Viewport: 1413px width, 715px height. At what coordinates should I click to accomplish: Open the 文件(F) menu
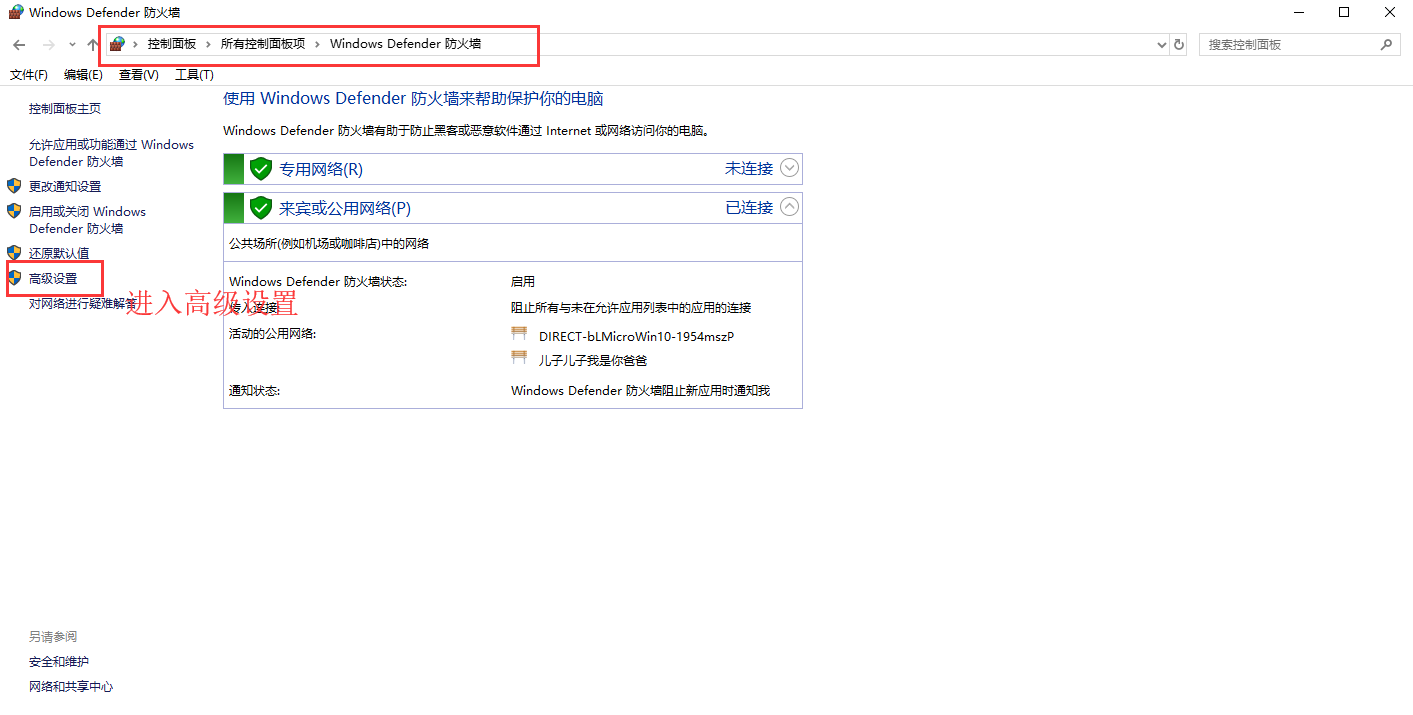29,75
